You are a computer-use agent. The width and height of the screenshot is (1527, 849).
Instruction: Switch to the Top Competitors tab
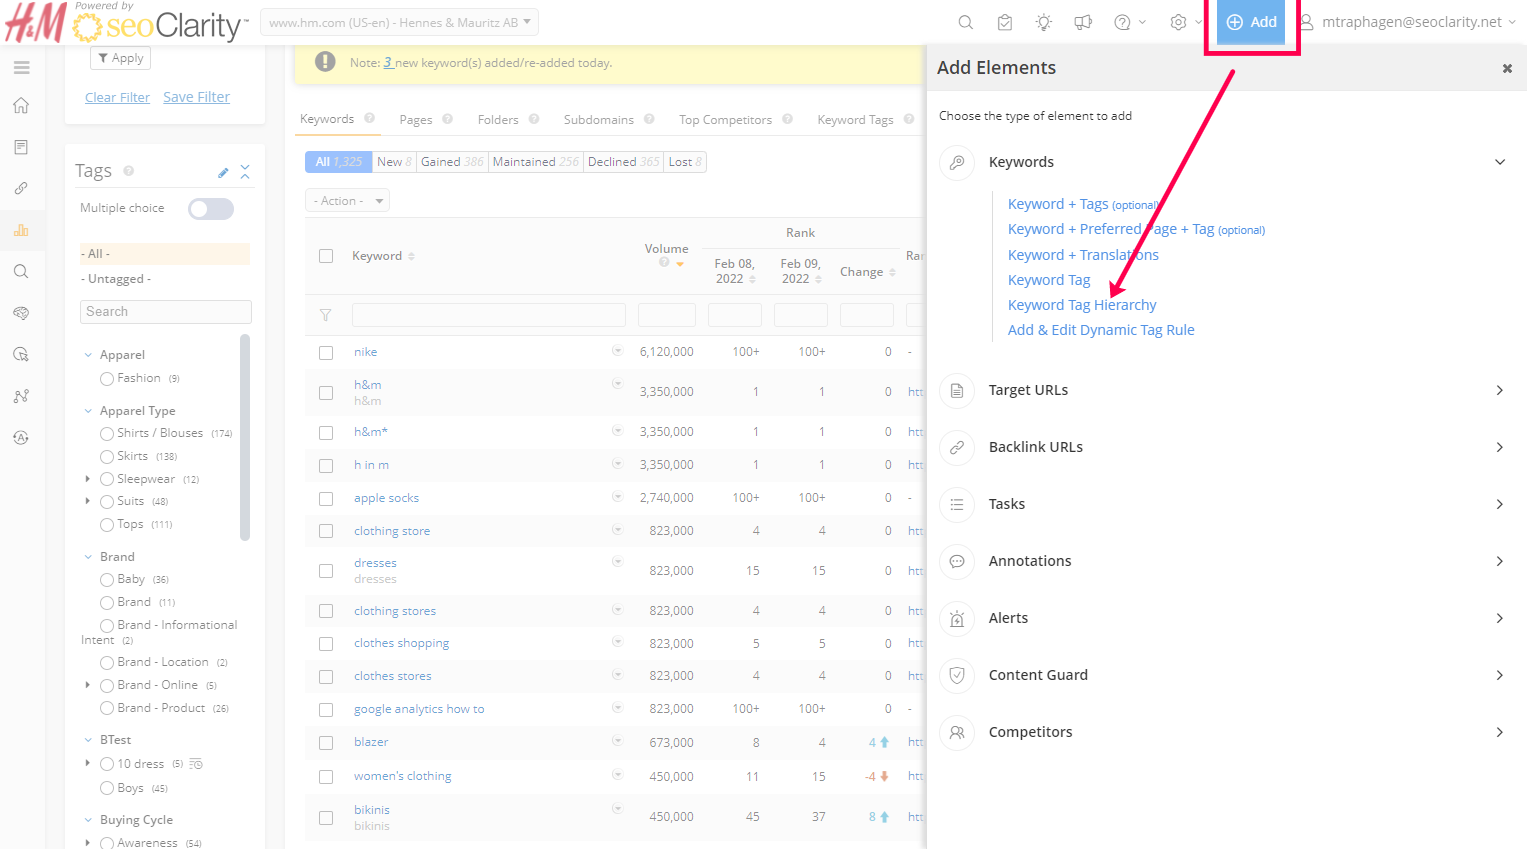coord(725,120)
